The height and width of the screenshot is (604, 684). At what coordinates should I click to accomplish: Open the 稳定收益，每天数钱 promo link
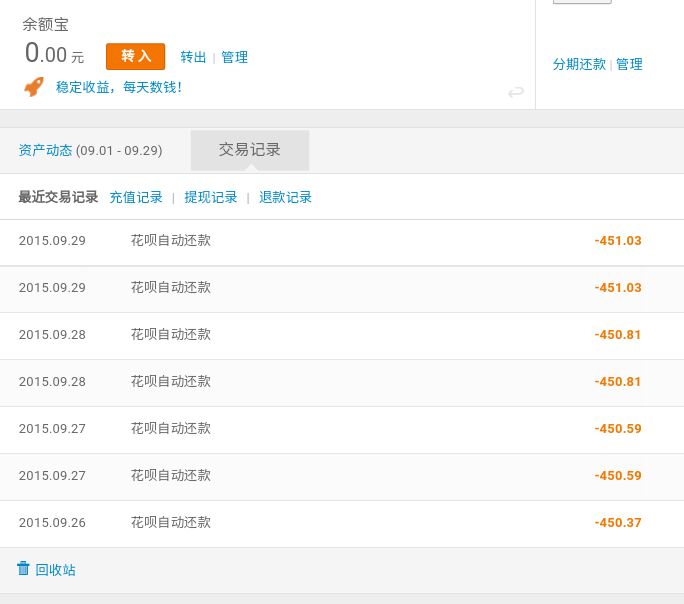tap(118, 87)
